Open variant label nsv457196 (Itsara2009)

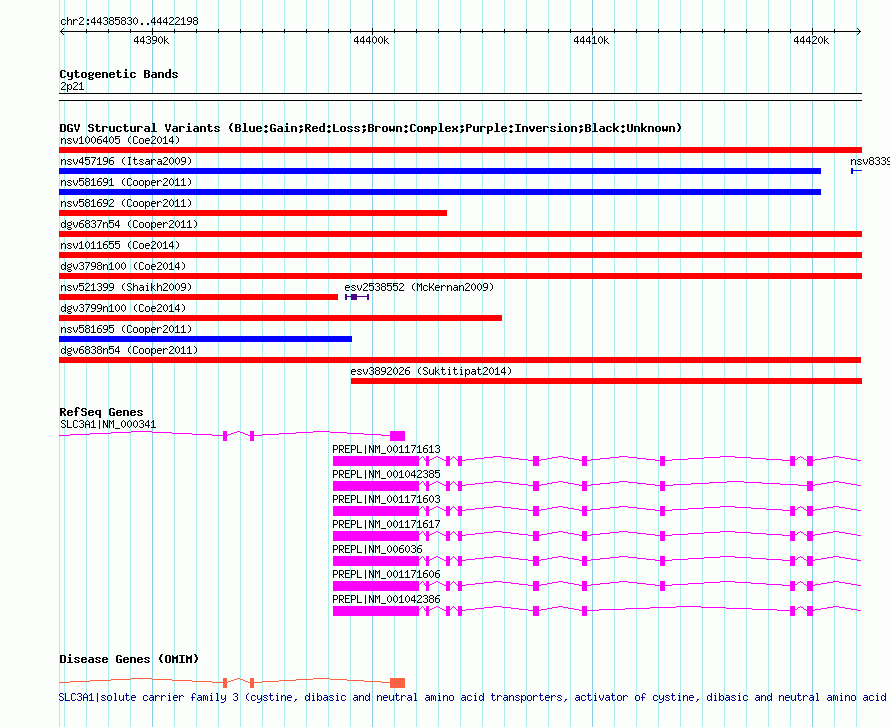[x=126, y=161]
